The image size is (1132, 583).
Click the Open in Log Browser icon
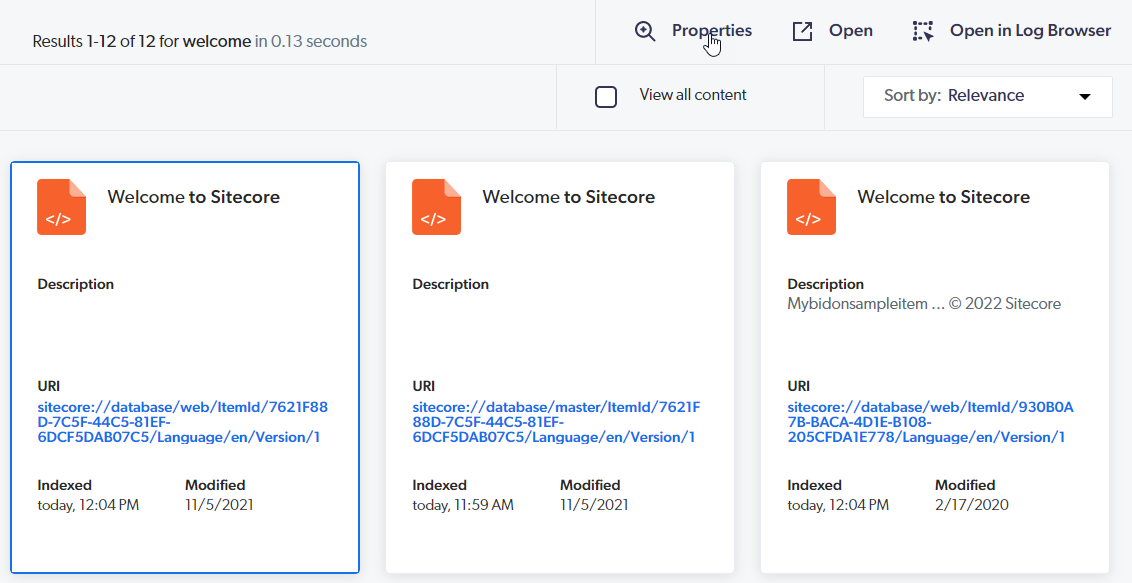click(x=923, y=31)
